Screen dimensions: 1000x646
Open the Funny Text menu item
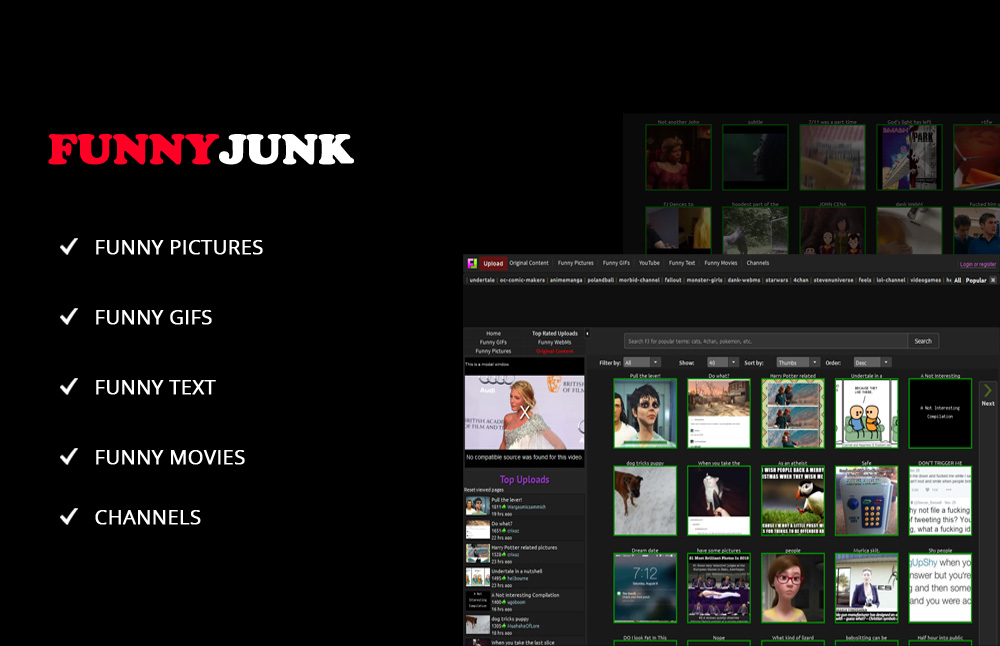tap(682, 263)
